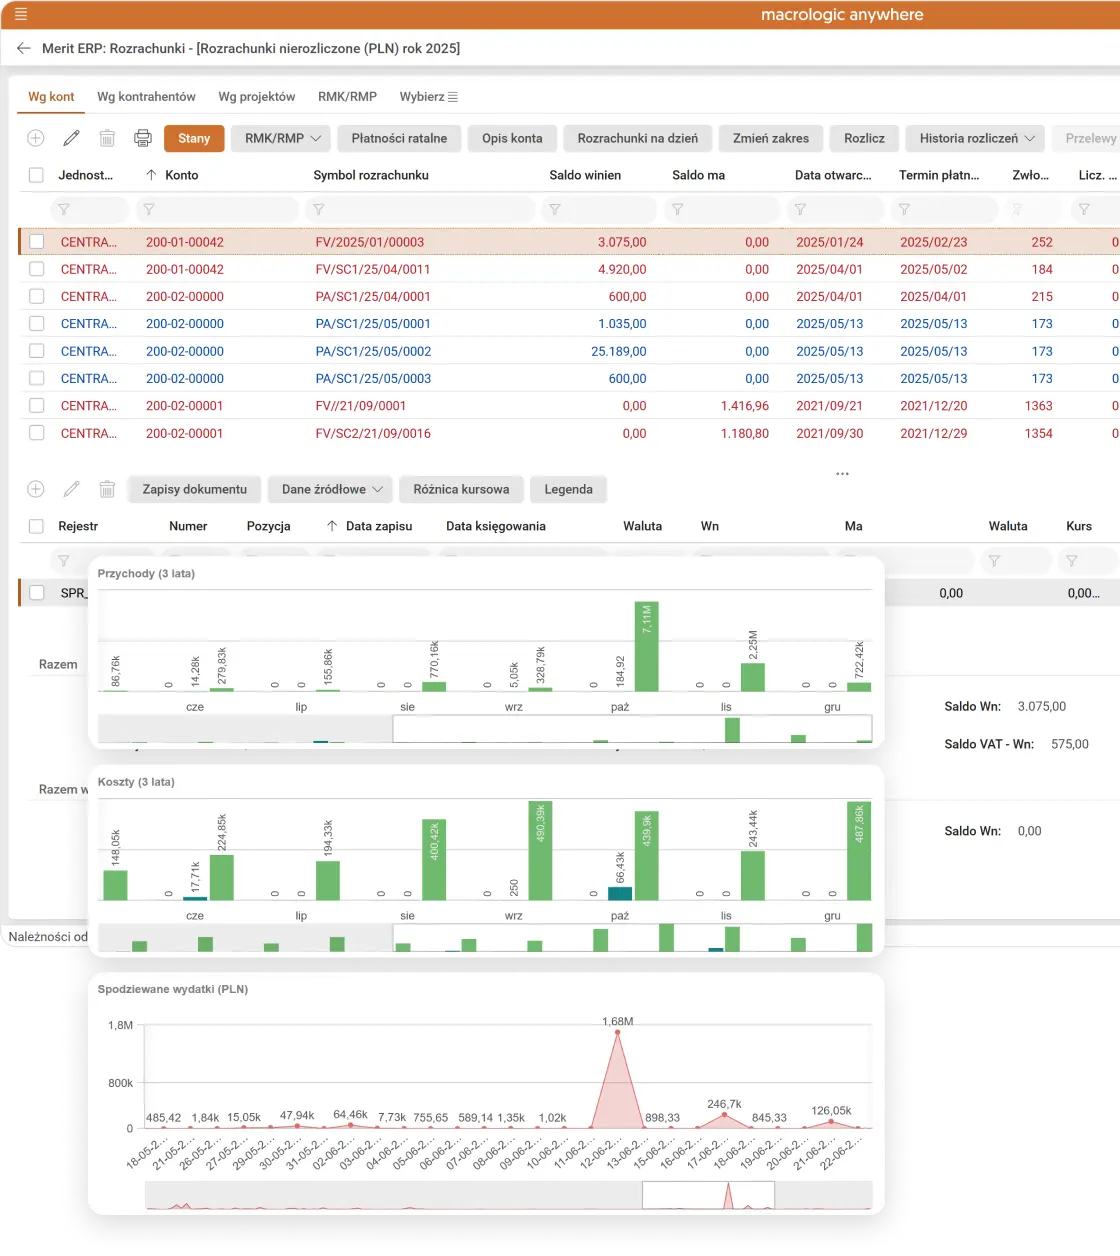
Task: Switch to the Wg kontrahentów tab
Action: coord(146,97)
